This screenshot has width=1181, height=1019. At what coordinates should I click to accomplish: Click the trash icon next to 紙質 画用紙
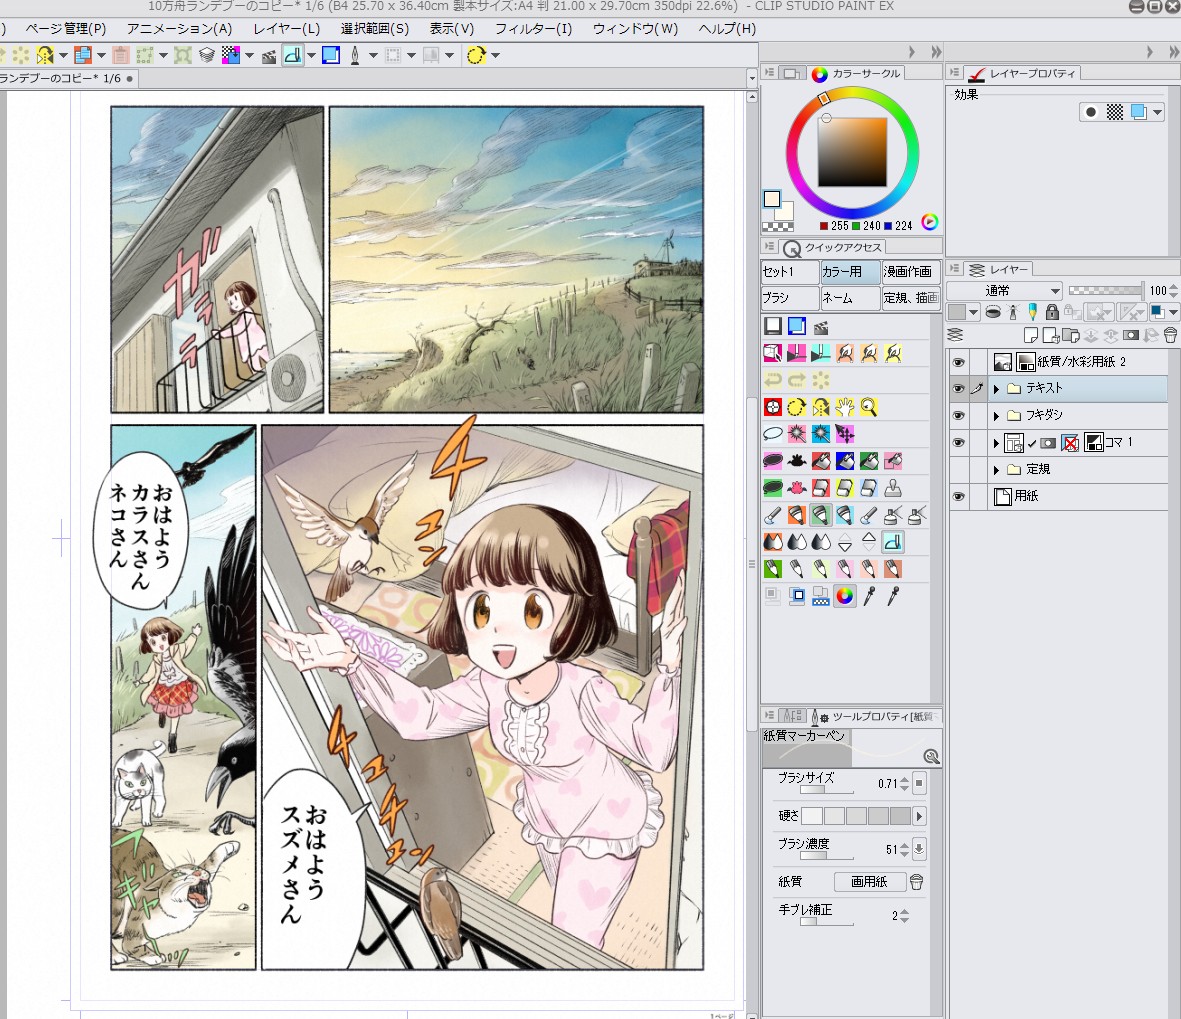point(917,881)
